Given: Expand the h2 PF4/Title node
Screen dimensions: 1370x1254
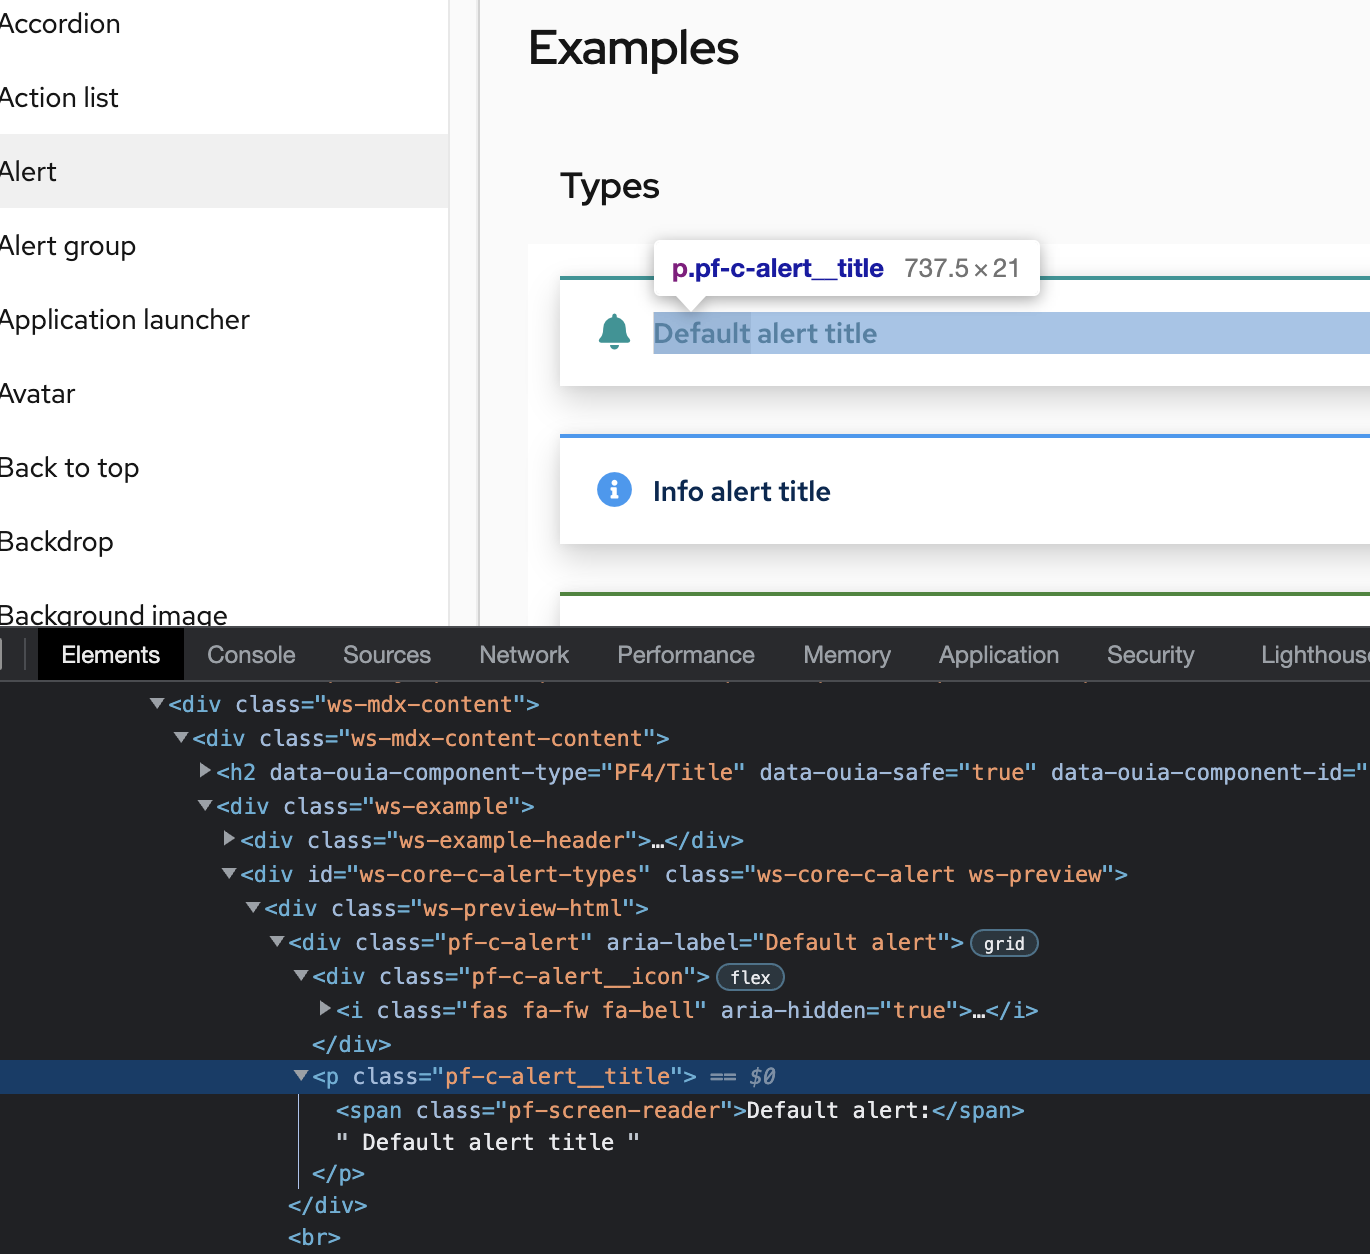Looking at the screenshot, I should 205,771.
